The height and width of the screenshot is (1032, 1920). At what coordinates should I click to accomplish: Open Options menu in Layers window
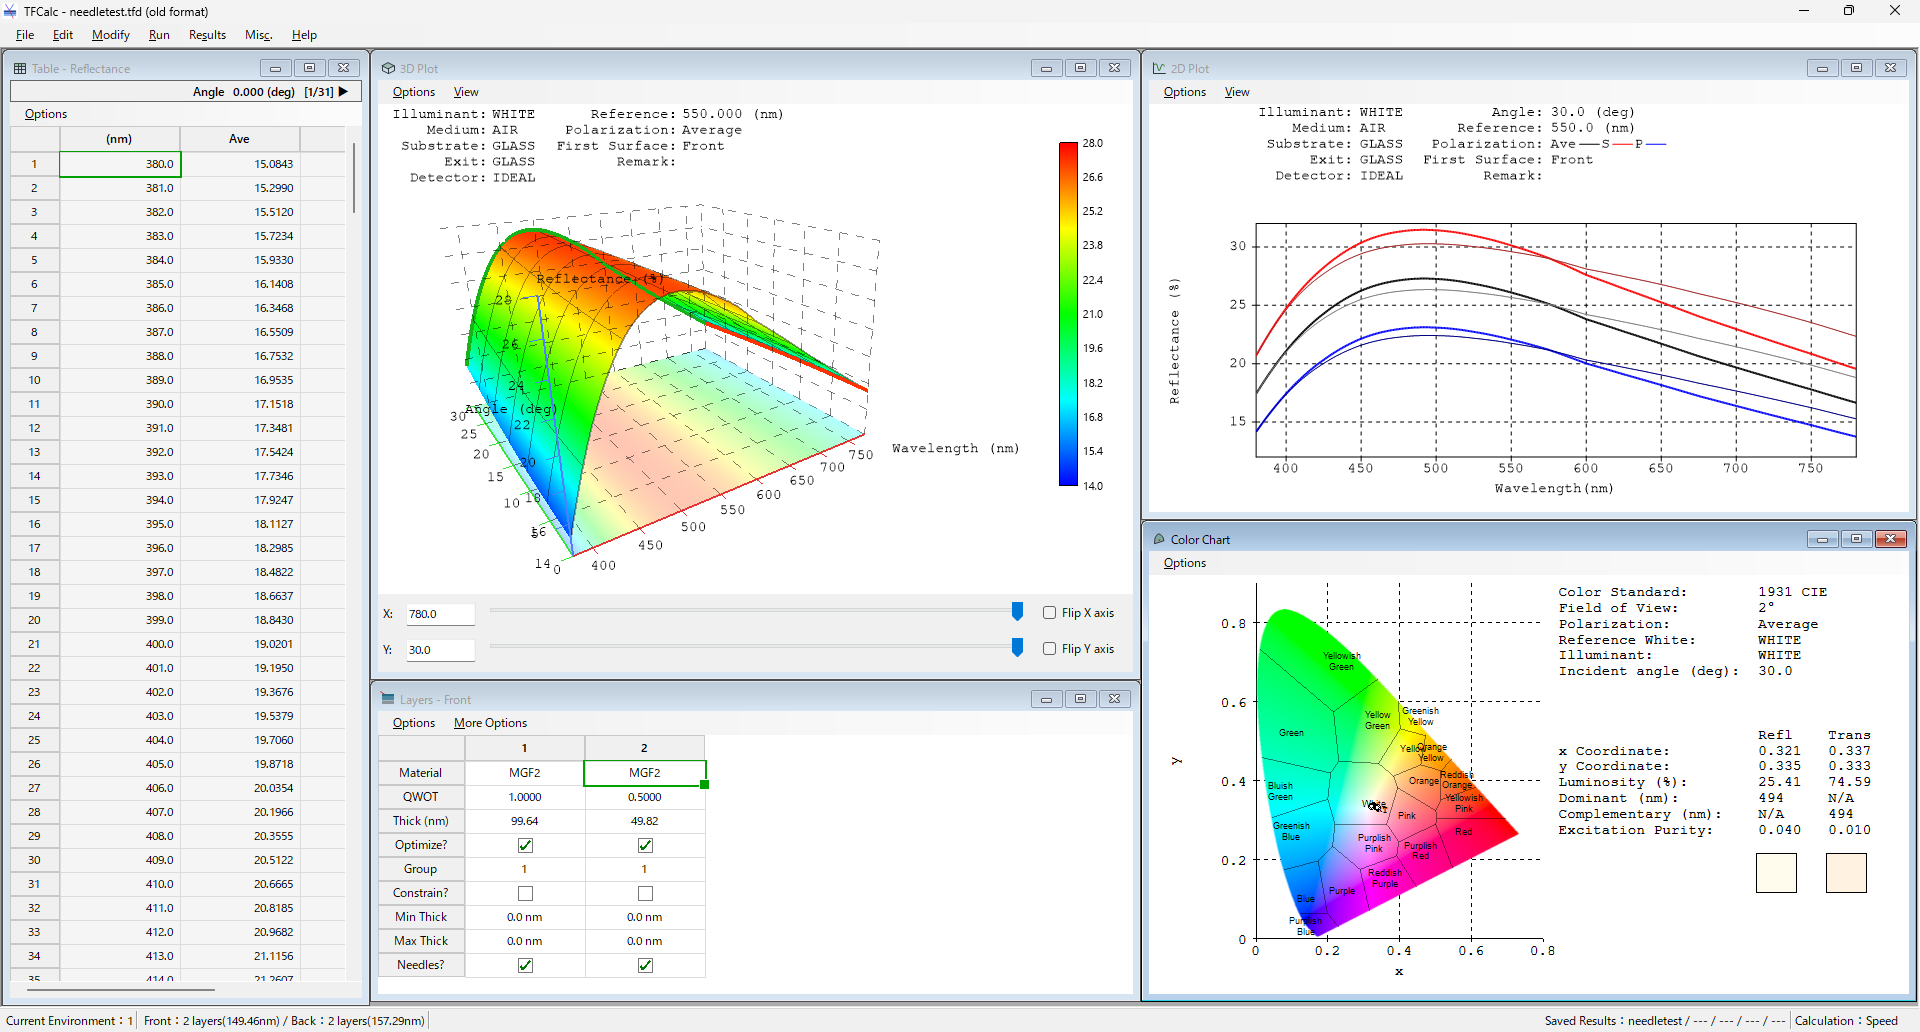coord(414,723)
